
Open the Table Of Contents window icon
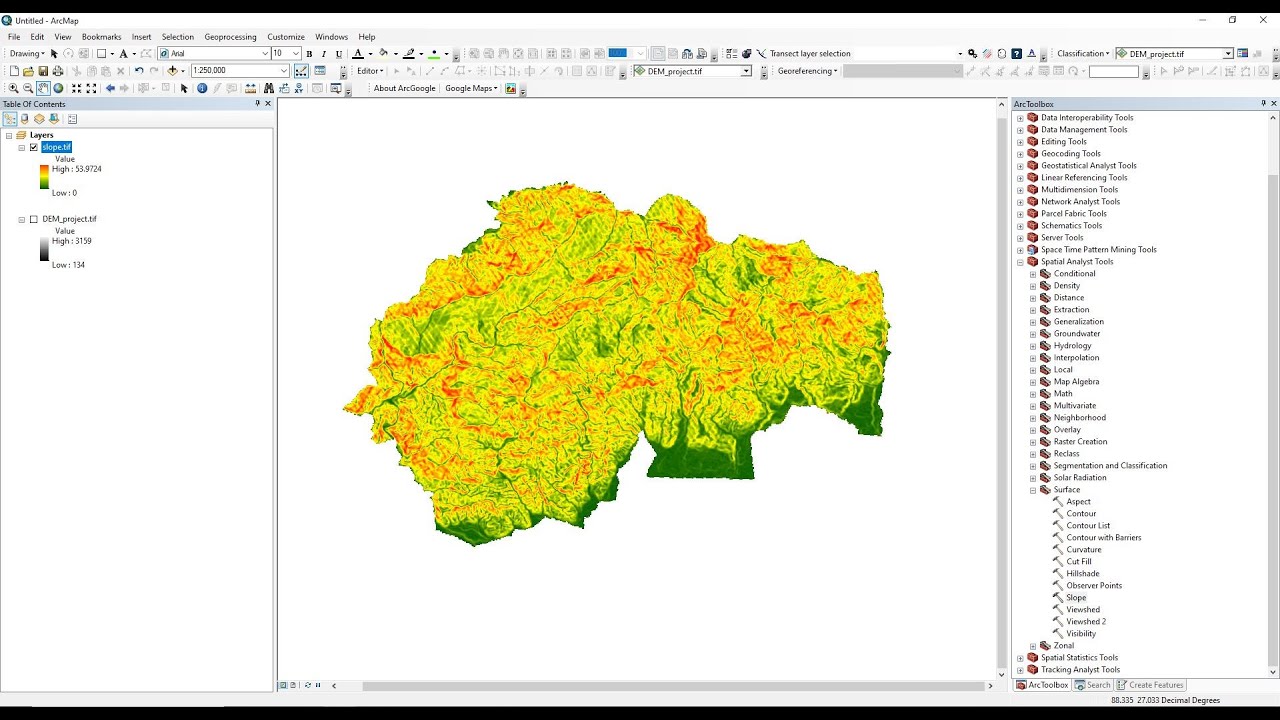pyautogui.click(x=320, y=71)
